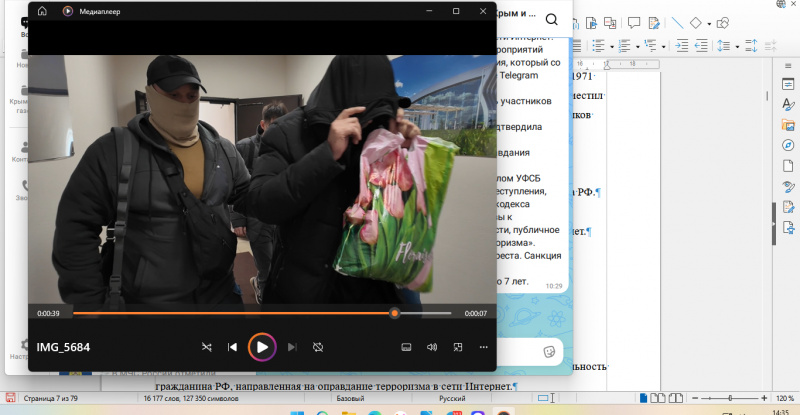
Task: Open the sidebar Styles panel
Action: (788, 104)
